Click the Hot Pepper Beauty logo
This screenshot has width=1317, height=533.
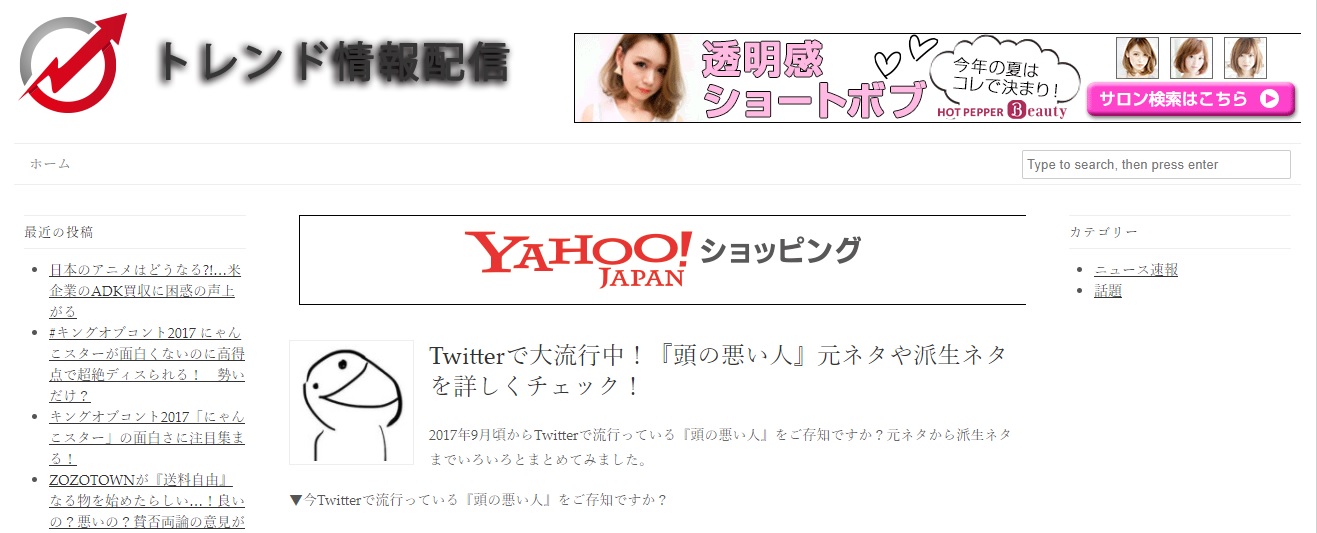(1002, 111)
